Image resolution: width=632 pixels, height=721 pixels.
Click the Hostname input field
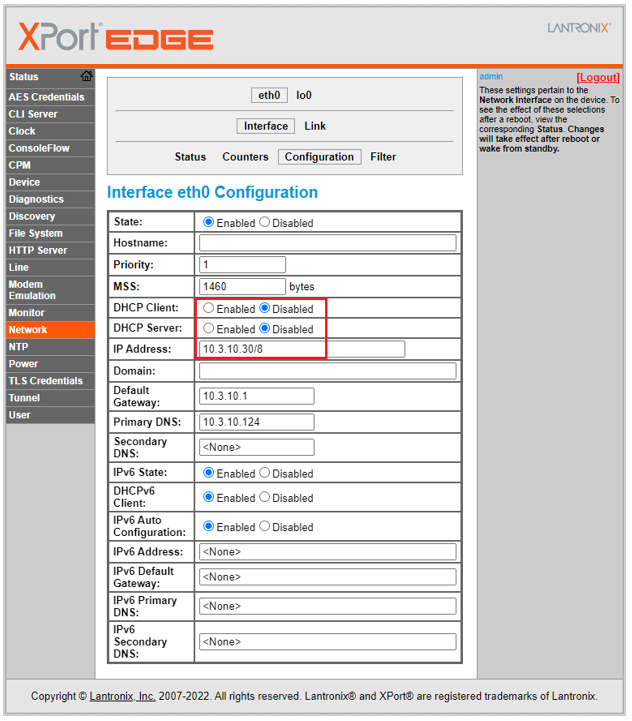(x=327, y=243)
